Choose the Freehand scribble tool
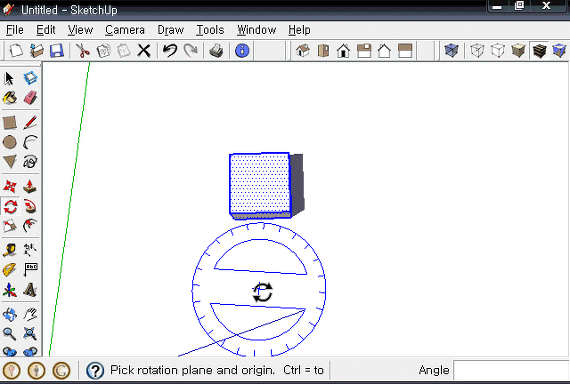The width and height of the screenshot is (570, 384). 30,162
